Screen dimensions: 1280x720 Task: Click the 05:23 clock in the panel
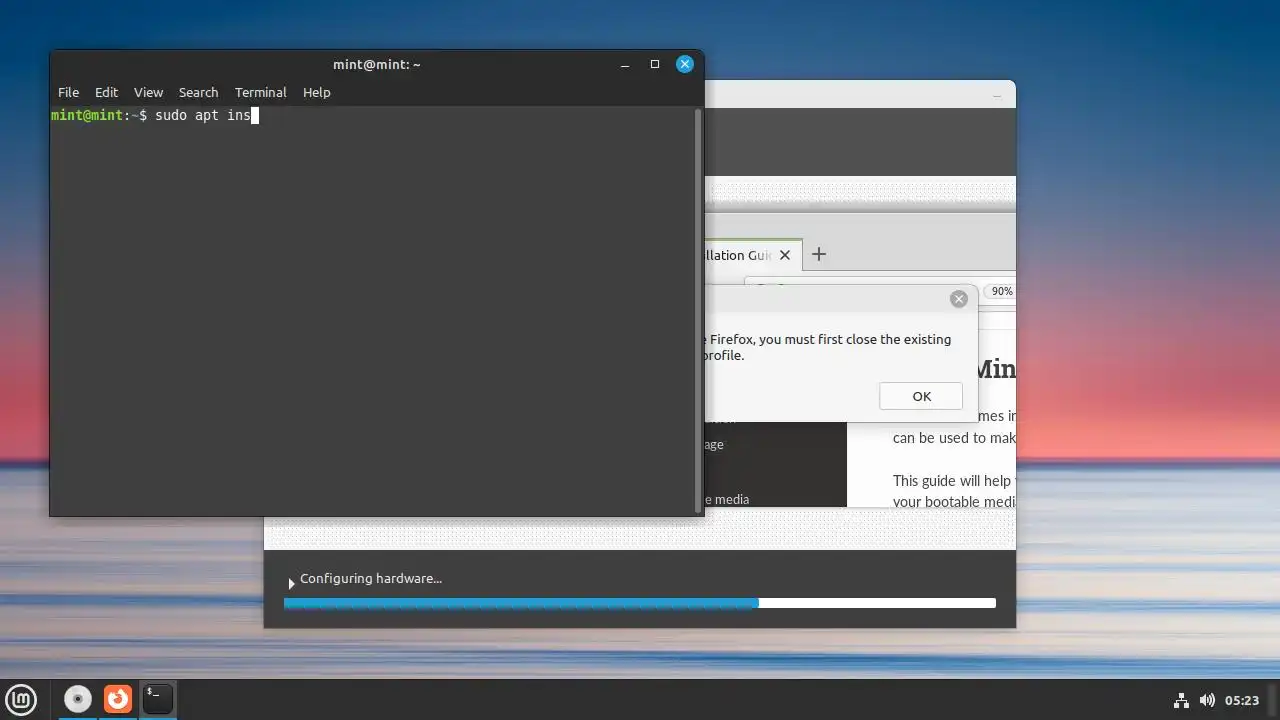click(x=1242, y=700)
